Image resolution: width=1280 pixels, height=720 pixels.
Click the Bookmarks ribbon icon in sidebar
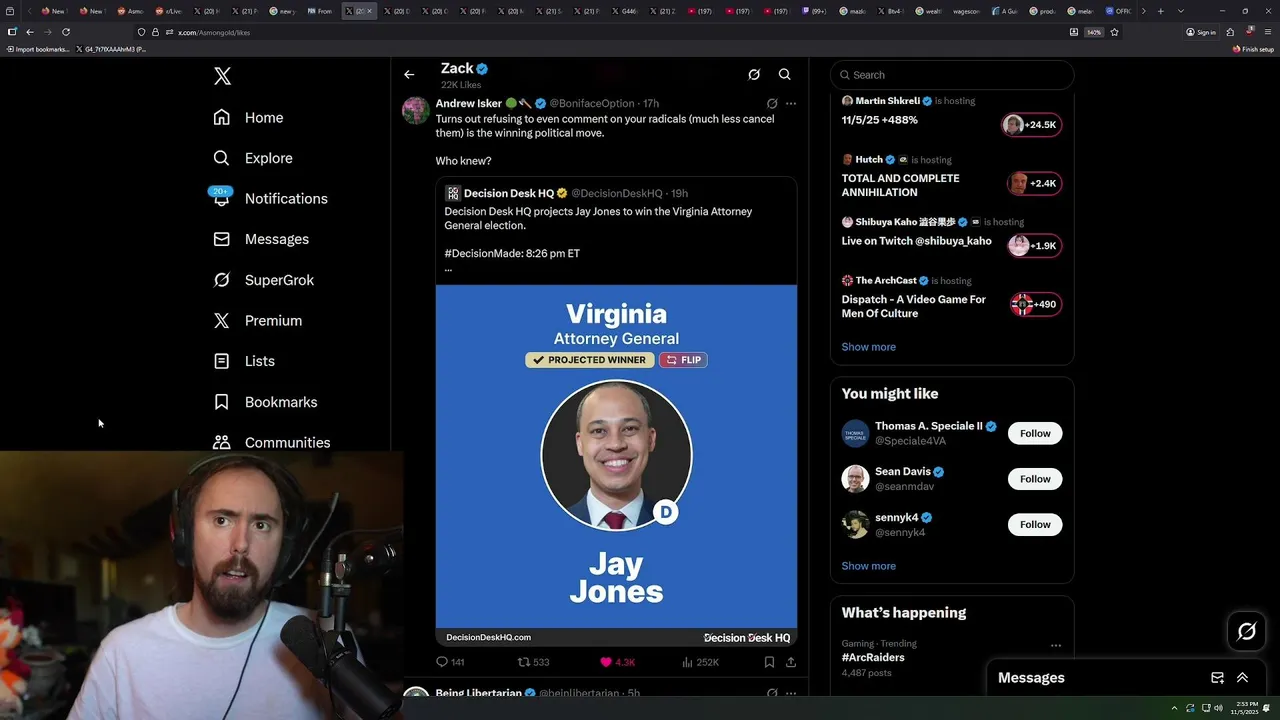coord(222,402)
